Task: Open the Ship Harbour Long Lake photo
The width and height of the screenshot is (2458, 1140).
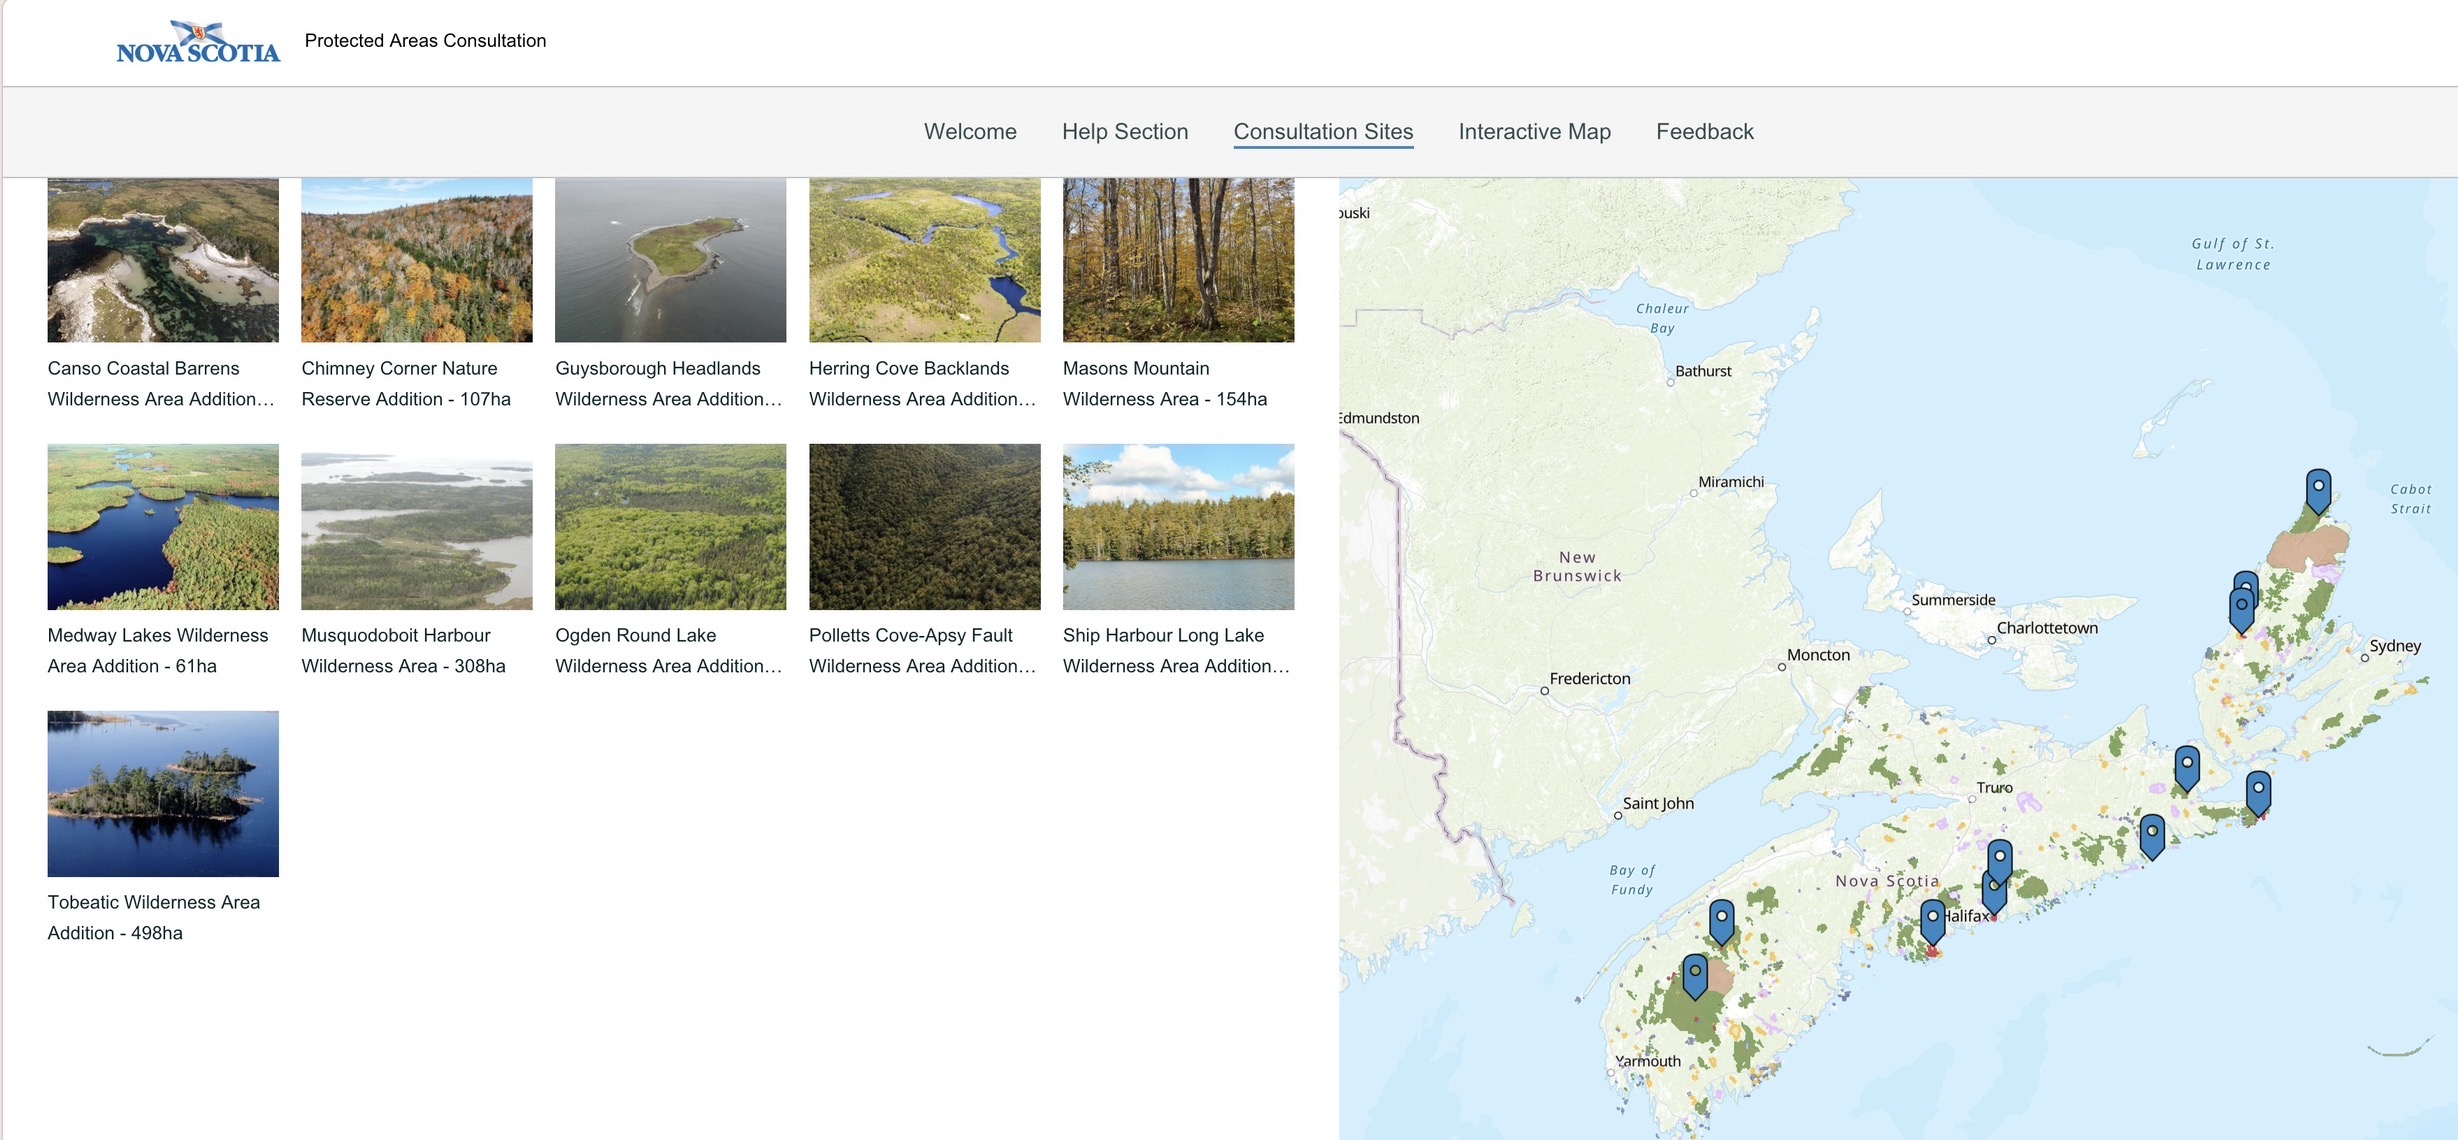Action: click(x=1179, y=527)
